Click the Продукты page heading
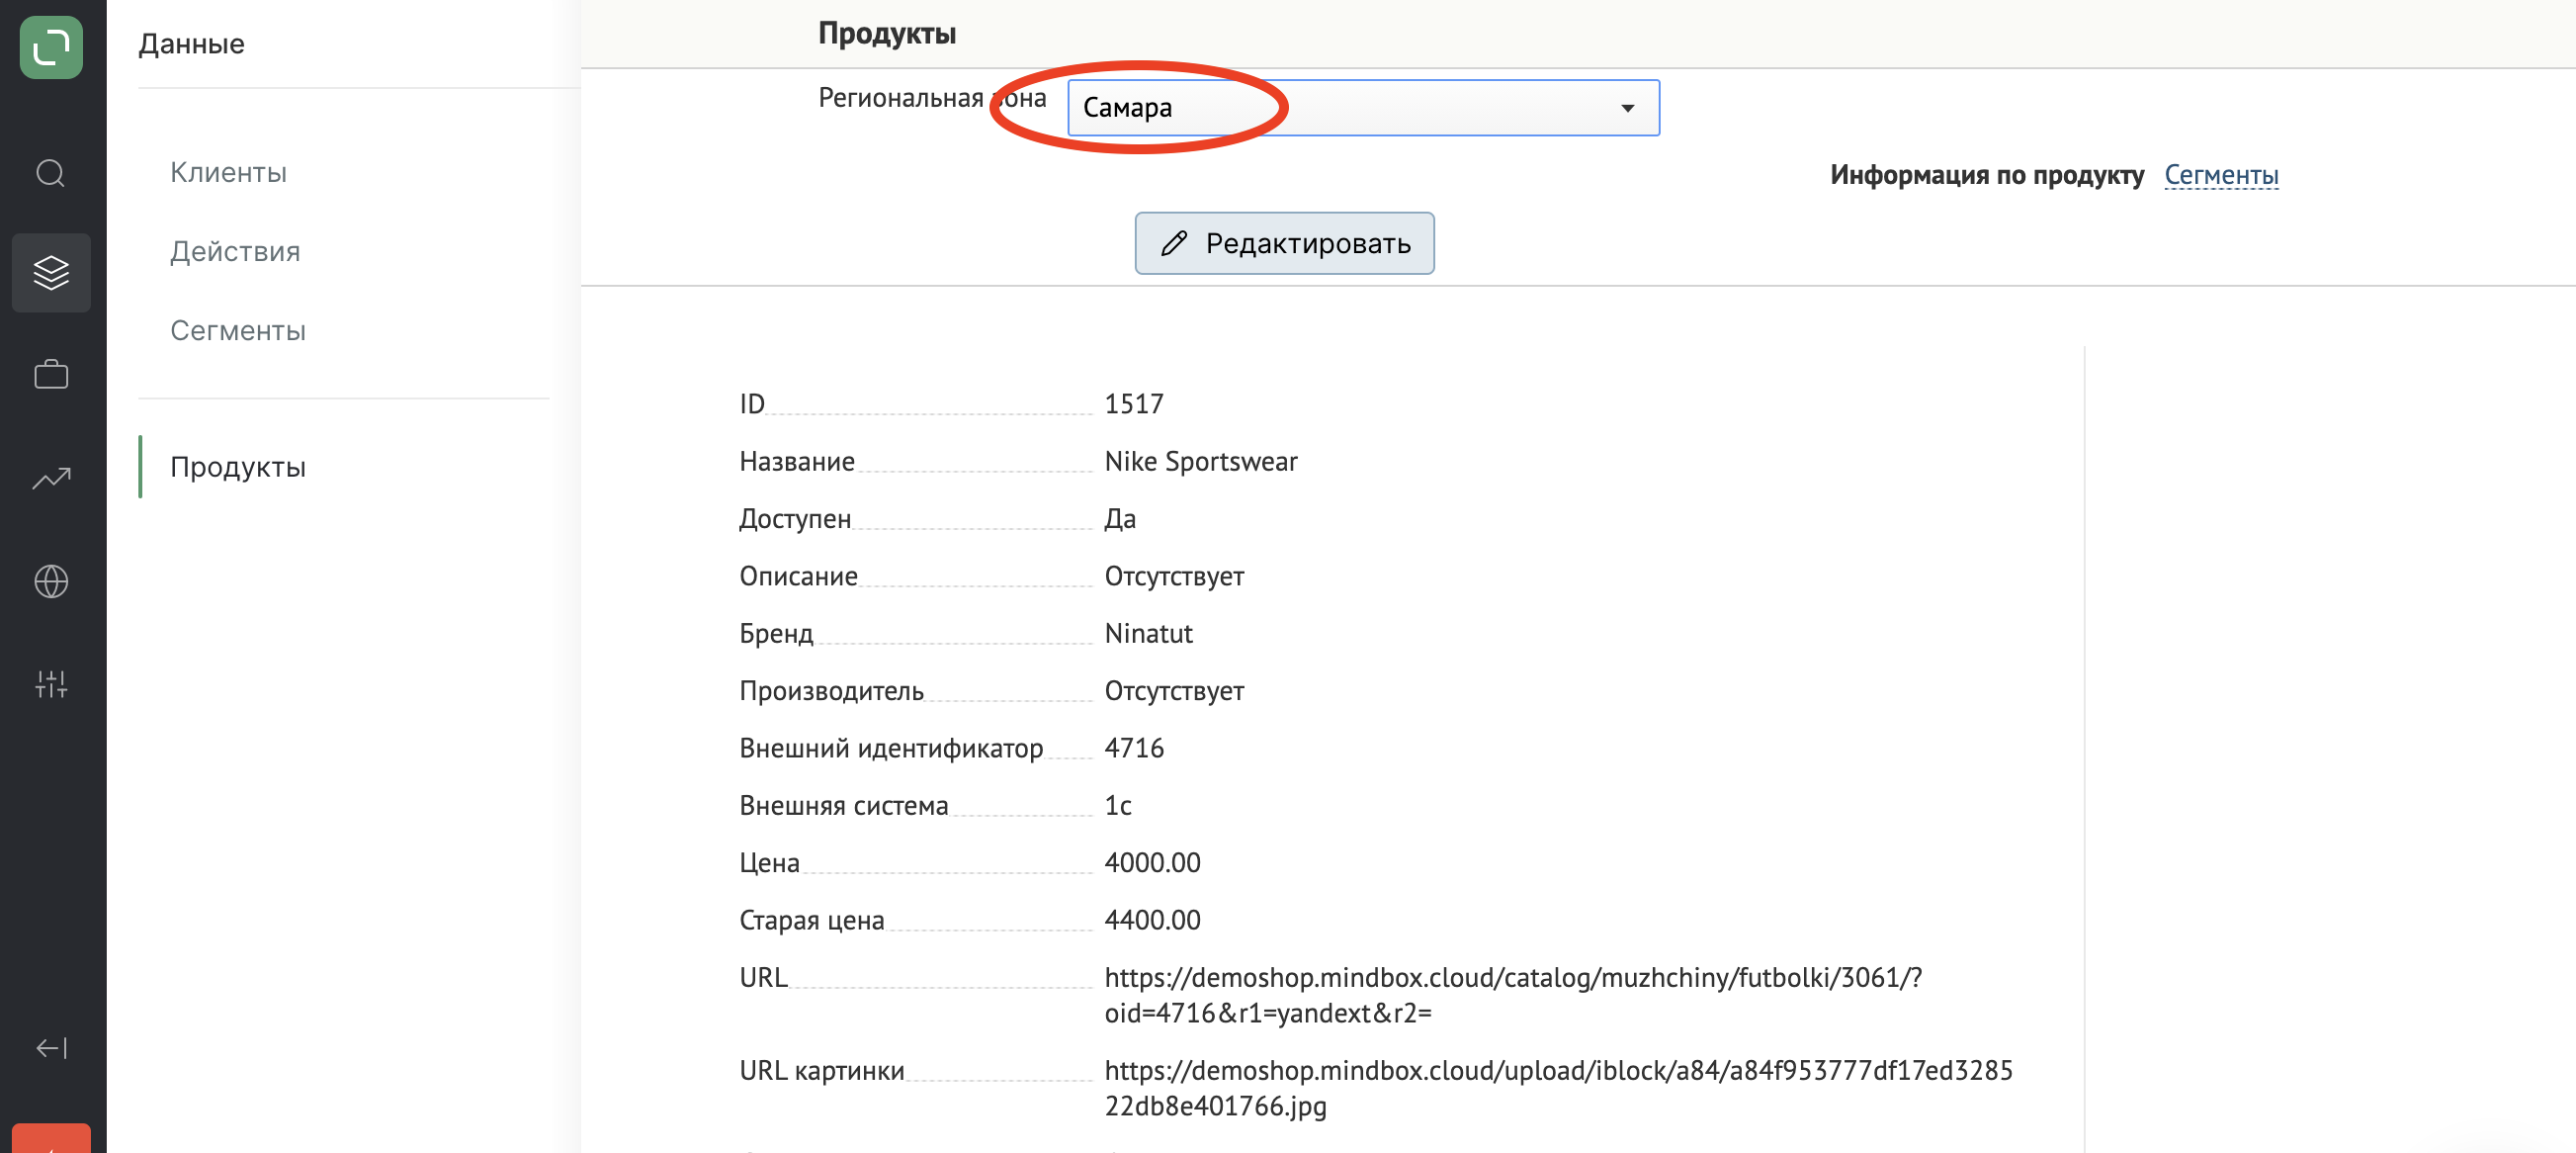This screenshot has width=2576, height=1153. [887, 33]
